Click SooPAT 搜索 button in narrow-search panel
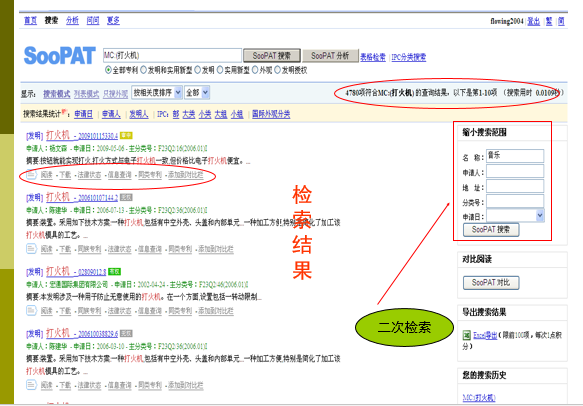 [491, 229]
